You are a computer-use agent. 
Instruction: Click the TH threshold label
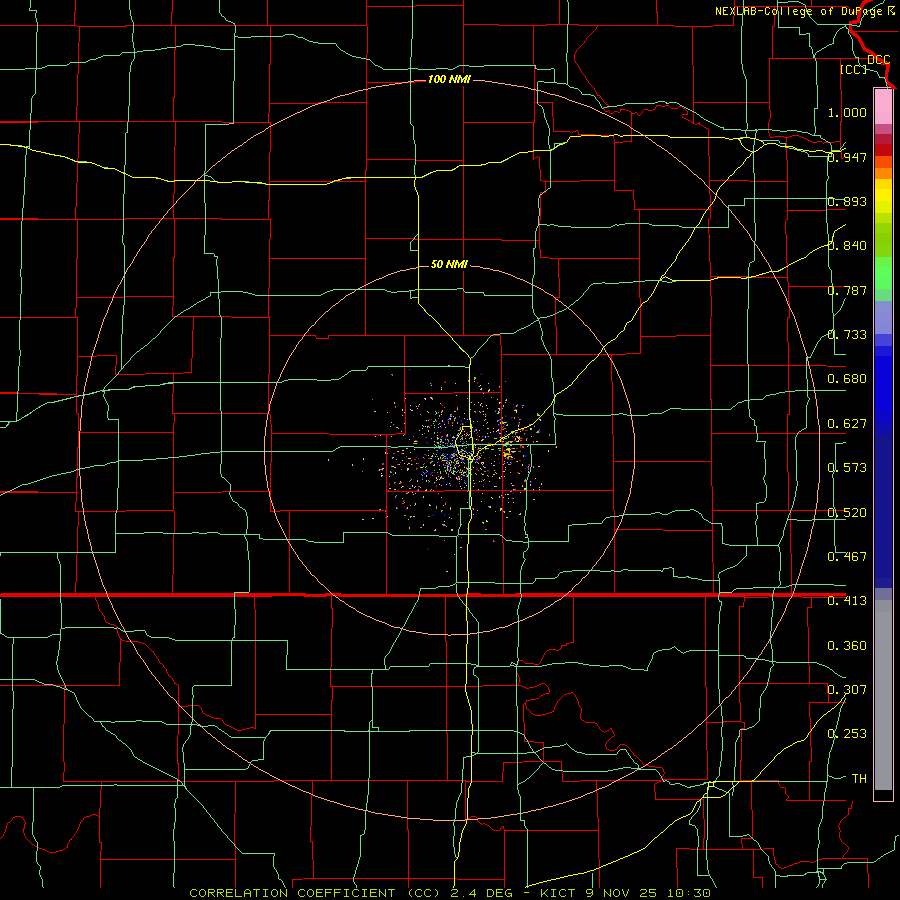[x=859, y=779]
